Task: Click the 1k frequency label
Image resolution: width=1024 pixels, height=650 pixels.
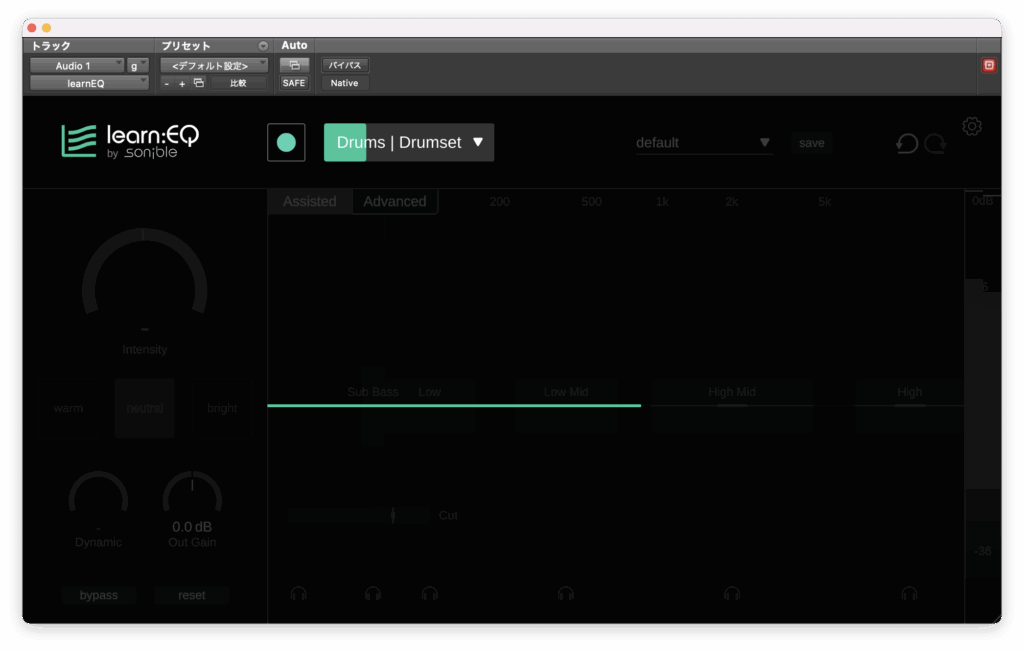Action: click(662, 202)
